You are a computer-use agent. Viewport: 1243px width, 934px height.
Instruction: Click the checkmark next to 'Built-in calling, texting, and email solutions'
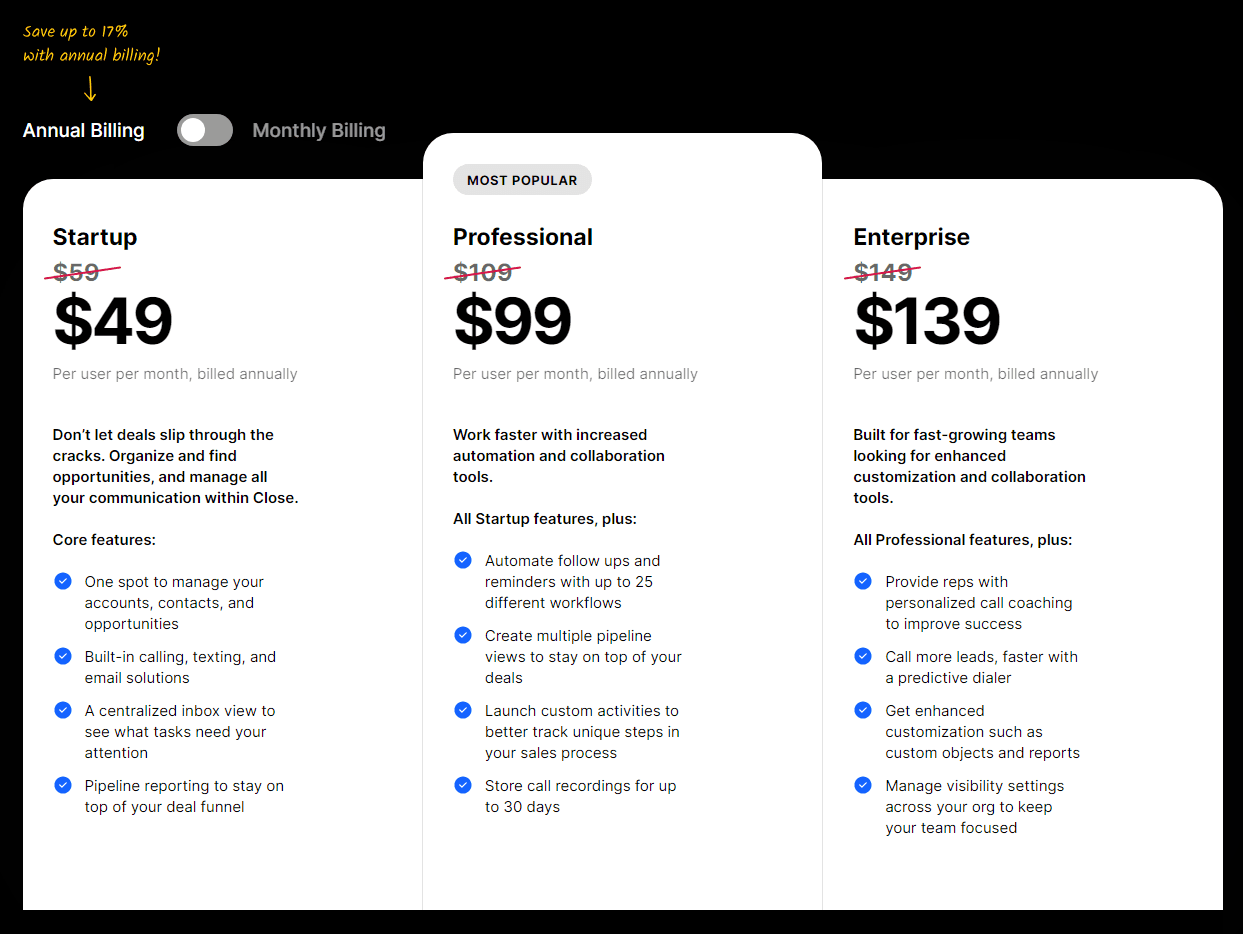pyautogui.click(x=63, y=656)
